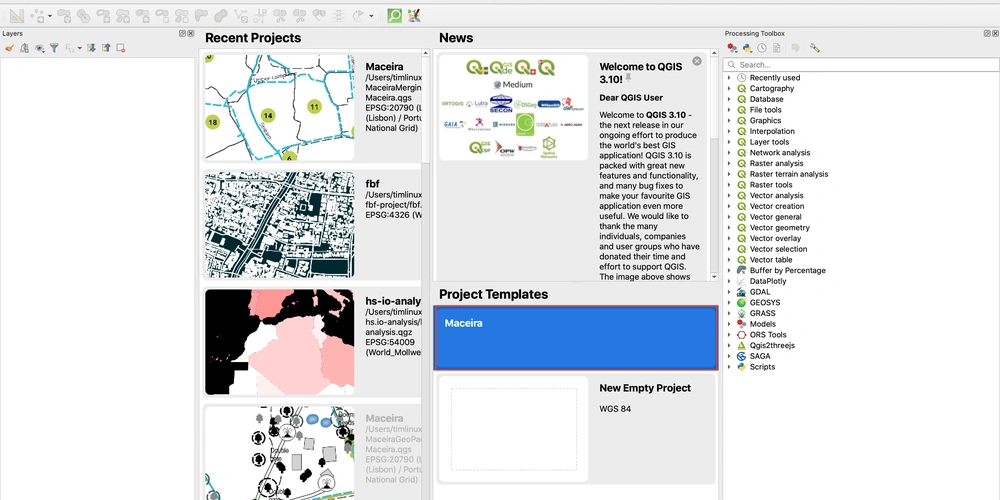
Task: Click the GRASS provider icon
Action: [x=741, y=314]
